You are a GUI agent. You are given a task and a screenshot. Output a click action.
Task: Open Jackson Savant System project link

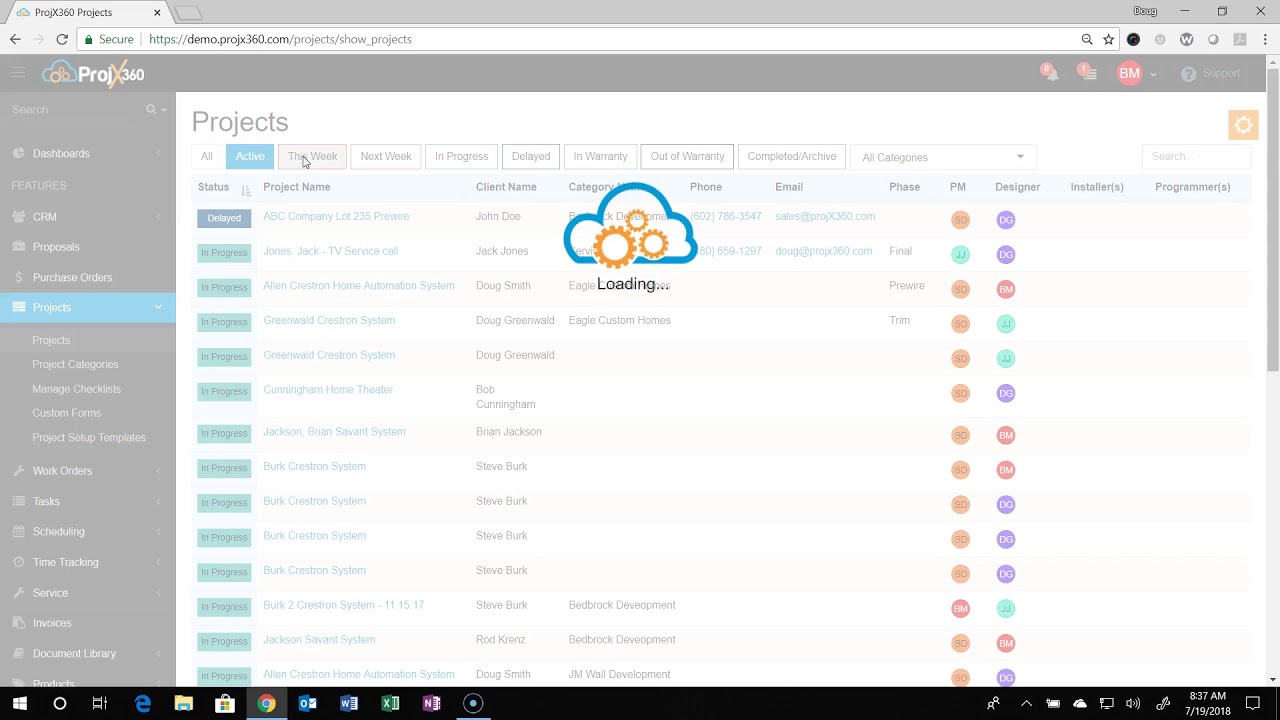(319, 640)
